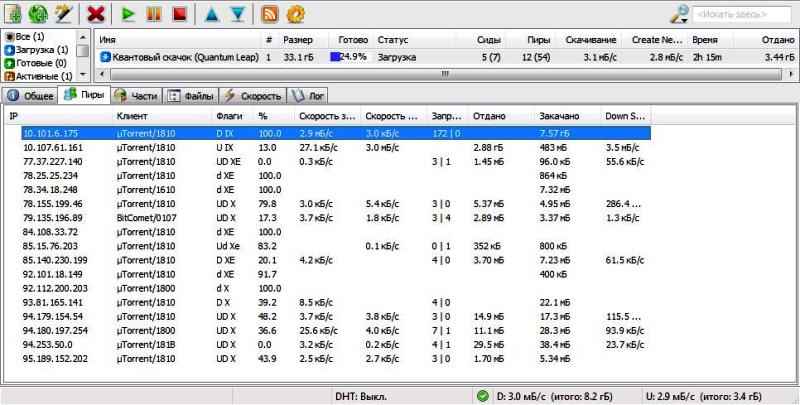Click category list scroll up arrow
Viewport: 800px width, 405px height.
click(82, 37)
